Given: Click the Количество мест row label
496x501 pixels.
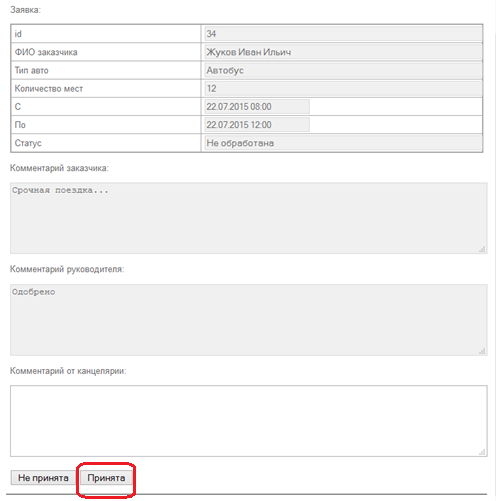Looking at the screenshot, I should pyautogui.click(x=49, y=89).
